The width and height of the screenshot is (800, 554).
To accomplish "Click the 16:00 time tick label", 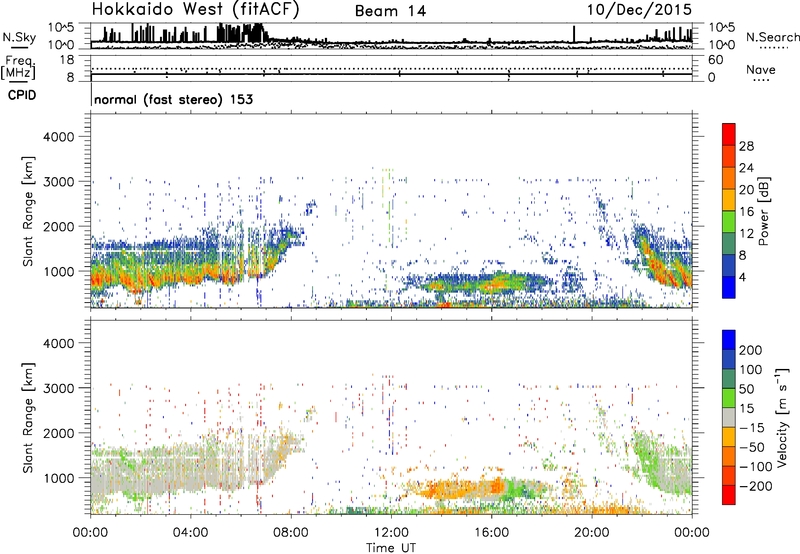I will tap(491, 533).
